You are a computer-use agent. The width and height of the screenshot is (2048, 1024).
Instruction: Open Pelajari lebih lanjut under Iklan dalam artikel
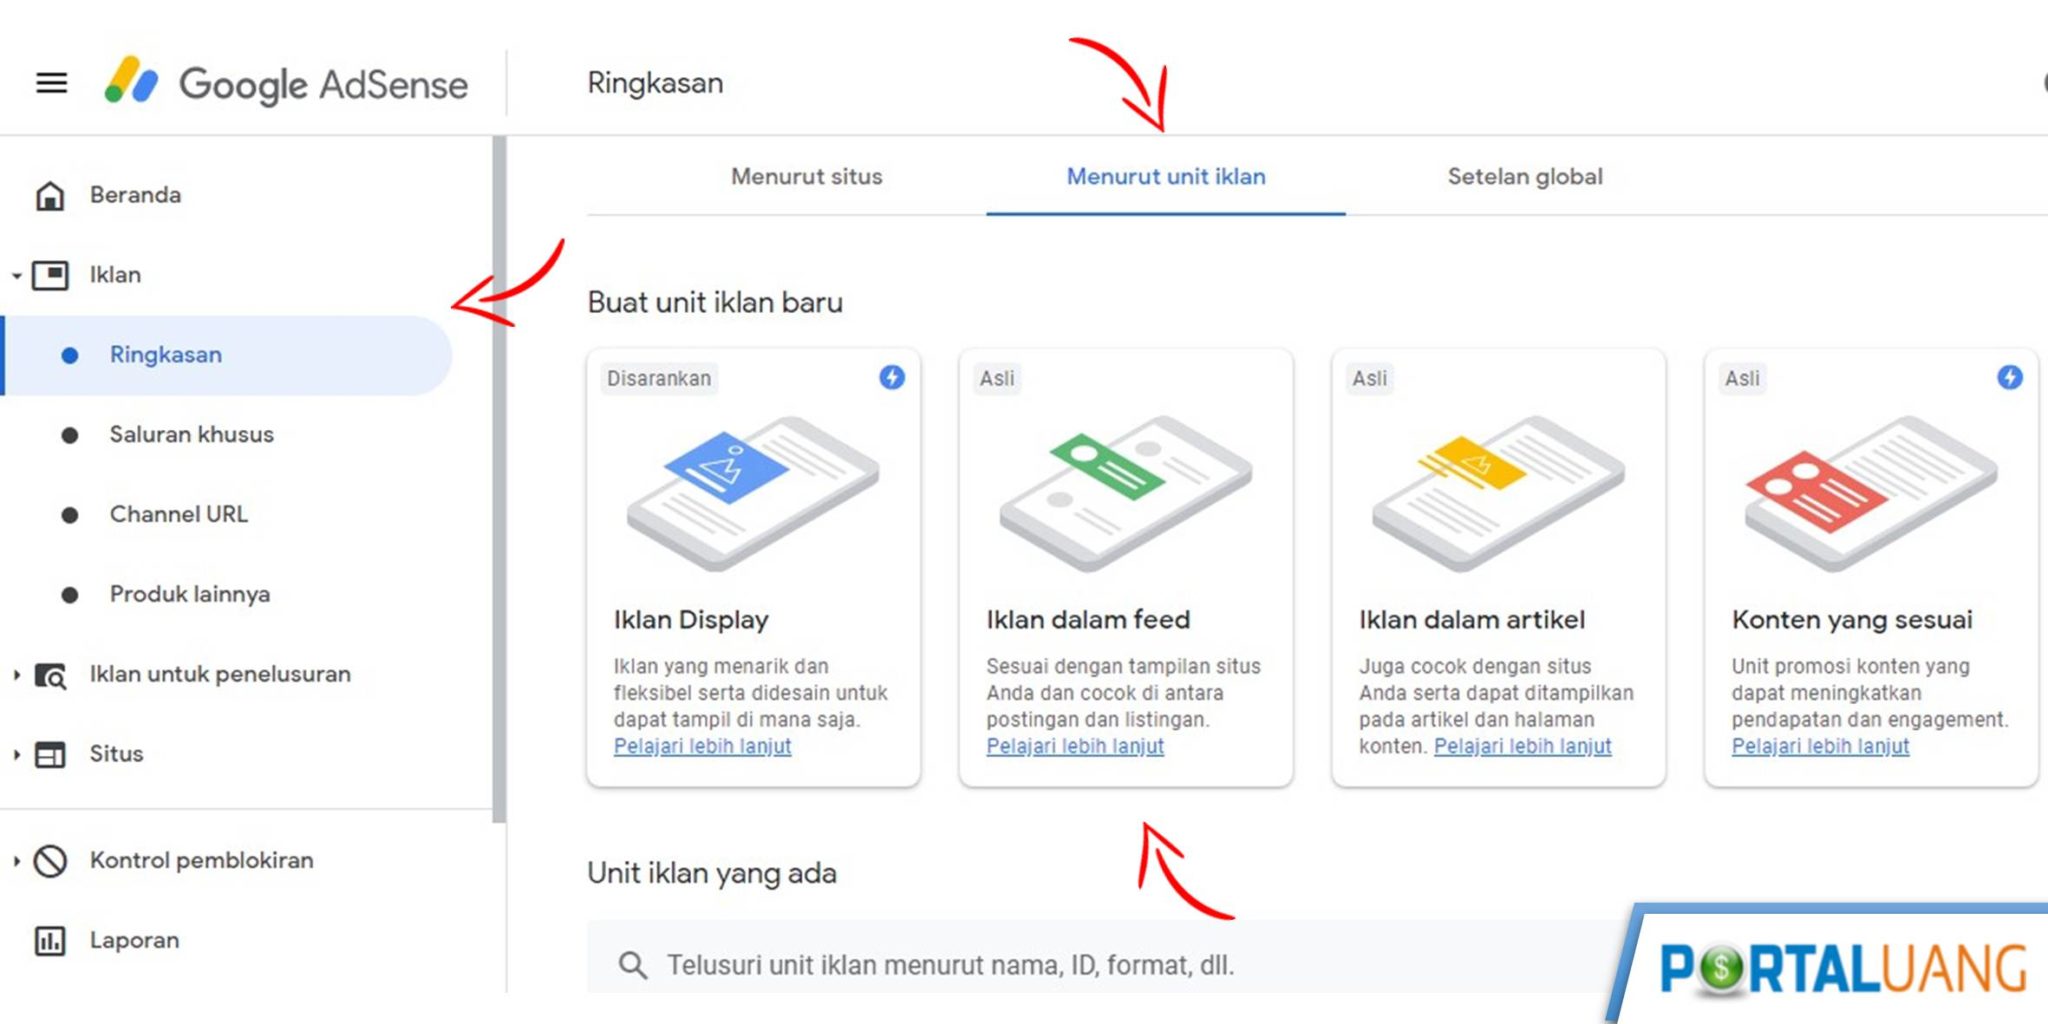pos(1521,746)
